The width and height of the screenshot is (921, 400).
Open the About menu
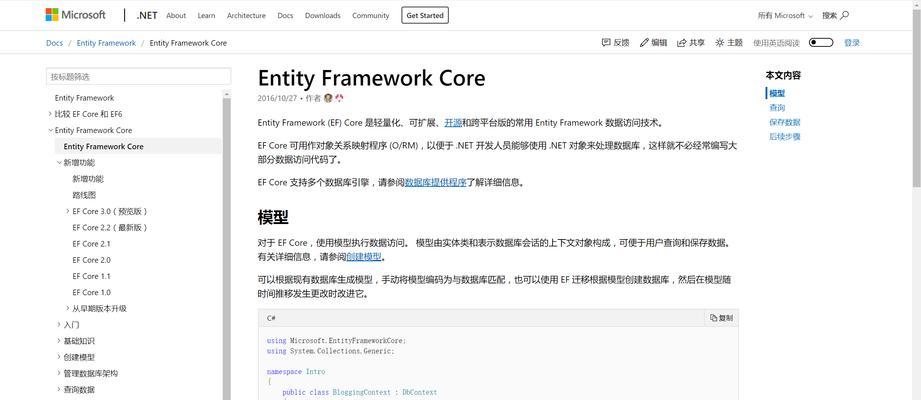176,16
